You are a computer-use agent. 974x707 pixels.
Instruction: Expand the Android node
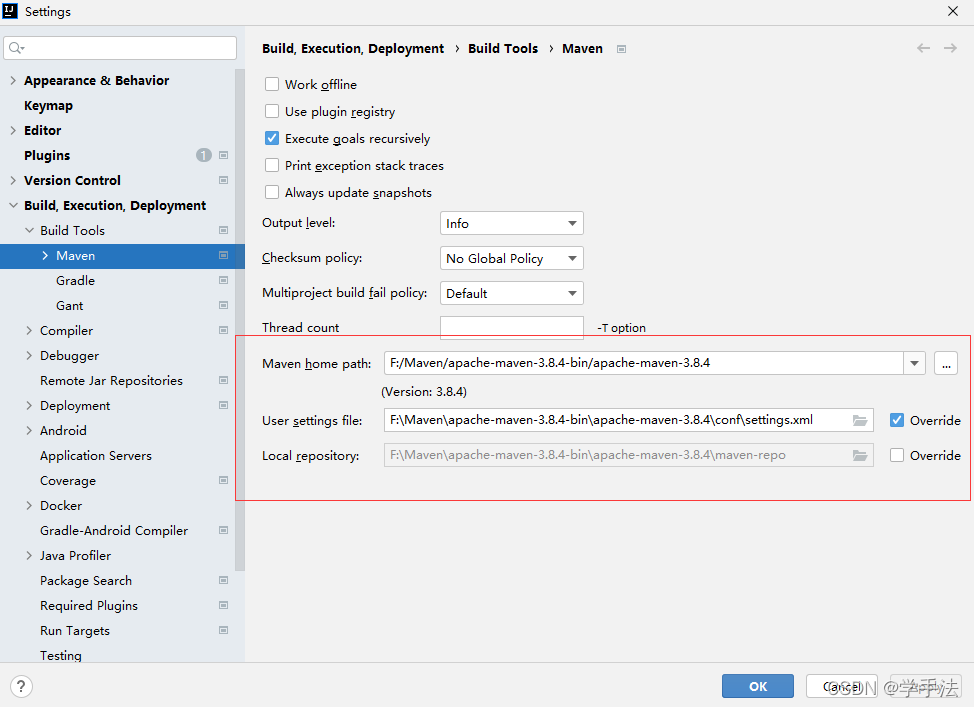(x=29, y=431)
